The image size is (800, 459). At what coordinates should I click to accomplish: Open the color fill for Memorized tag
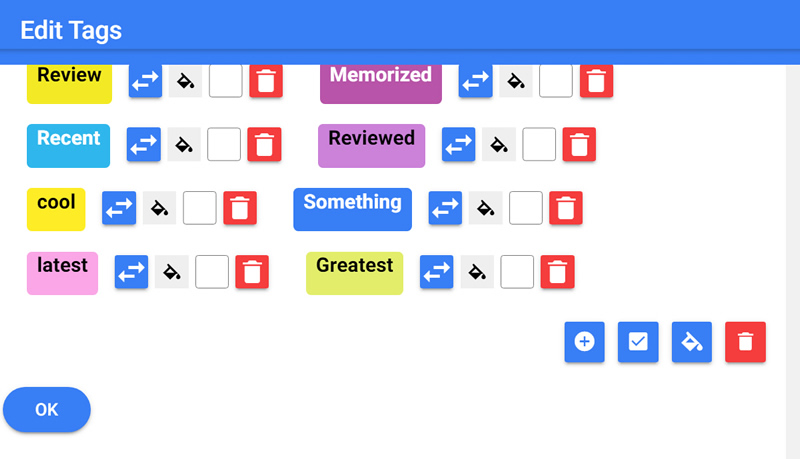point(516,81)
